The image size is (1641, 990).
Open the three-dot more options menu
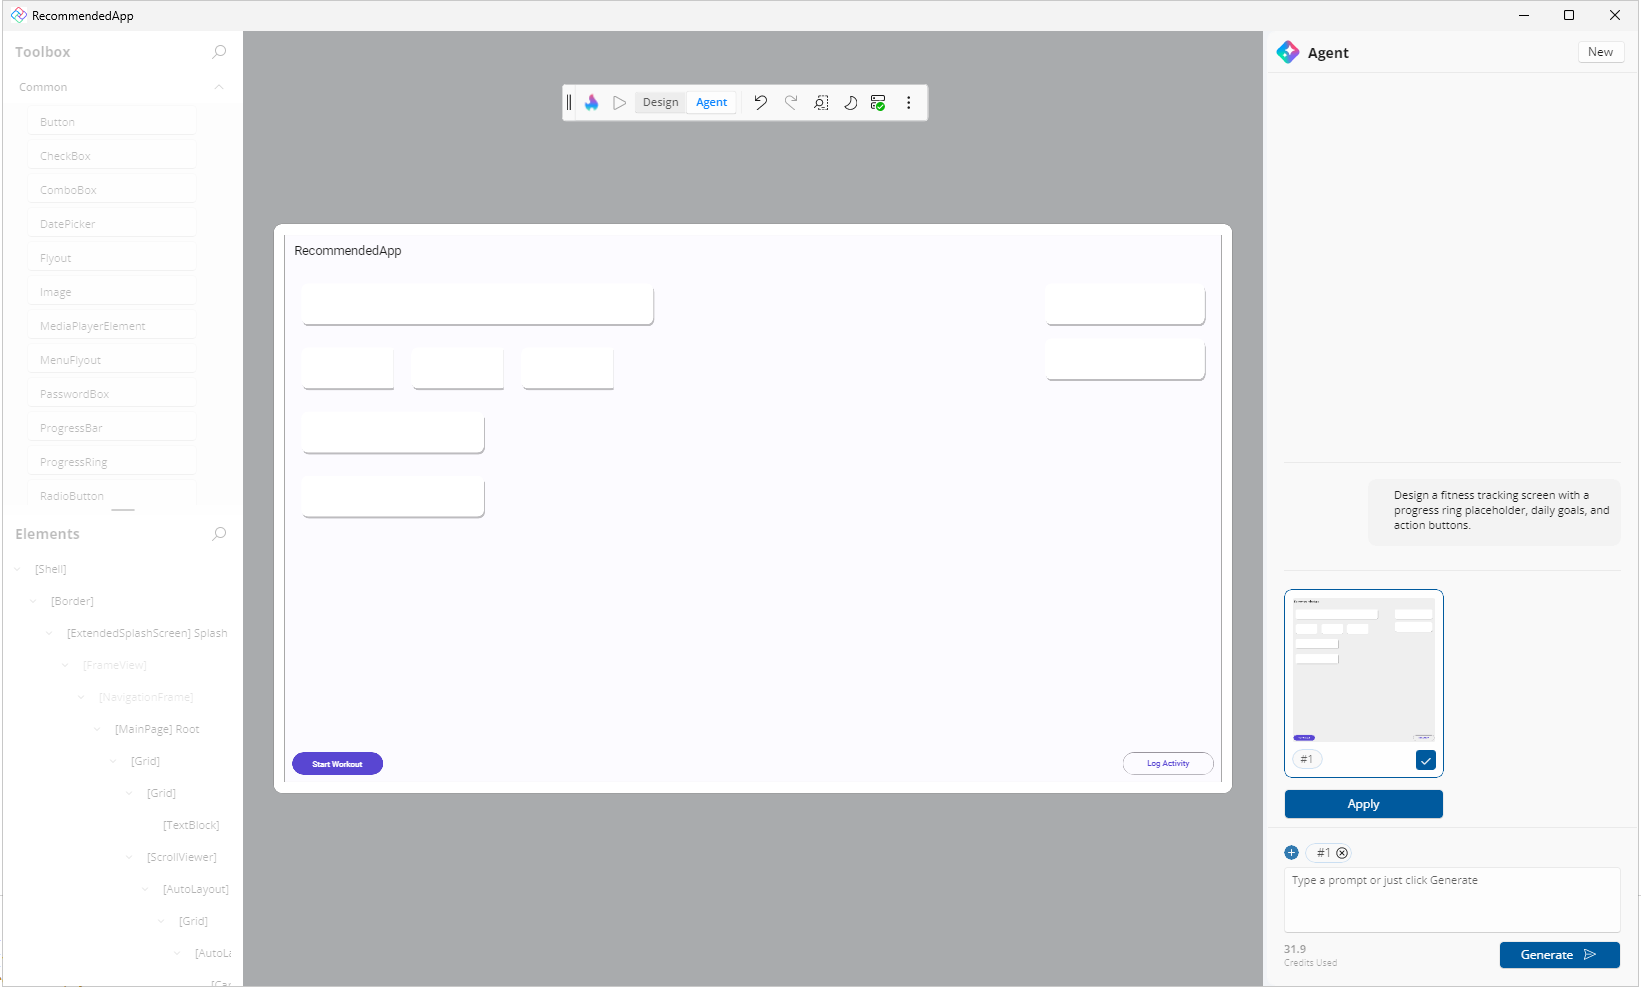coord(908,103)
